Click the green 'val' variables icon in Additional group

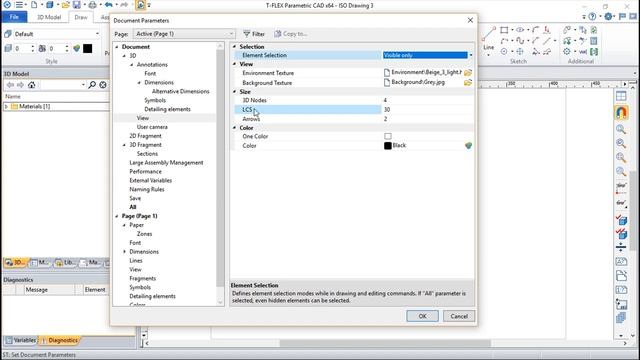583,51
